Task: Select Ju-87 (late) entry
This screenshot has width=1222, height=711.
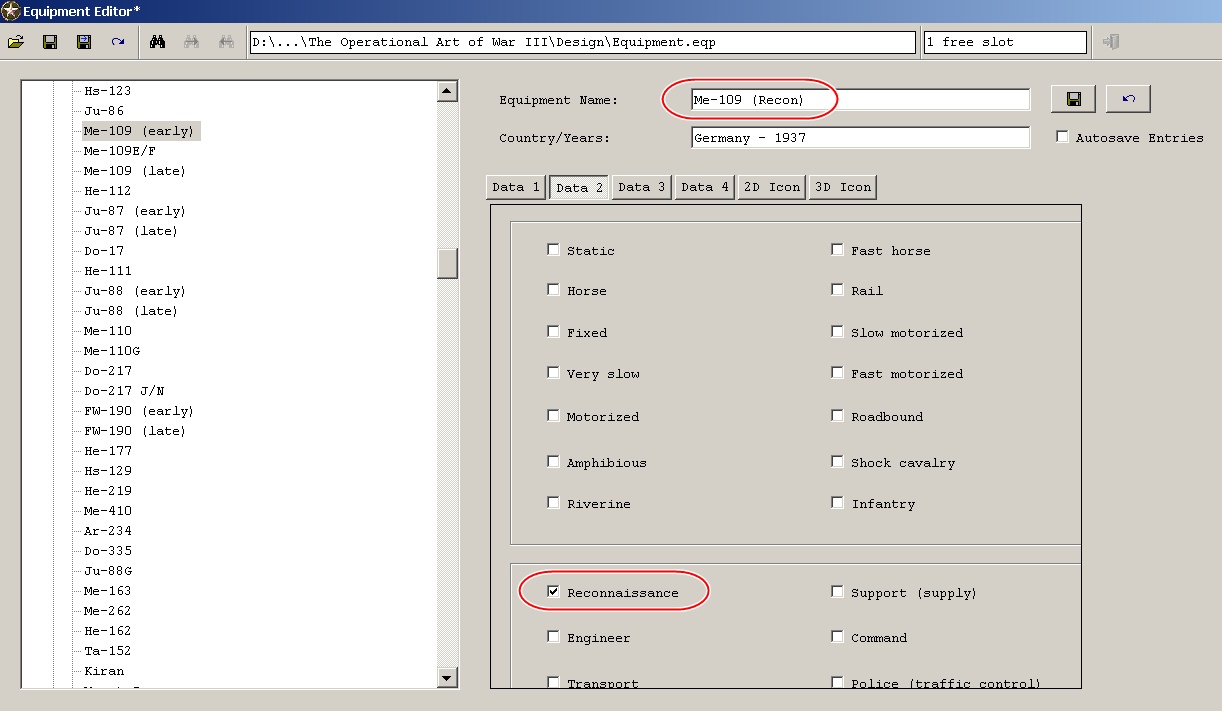Action: click(x=131, y=231)
